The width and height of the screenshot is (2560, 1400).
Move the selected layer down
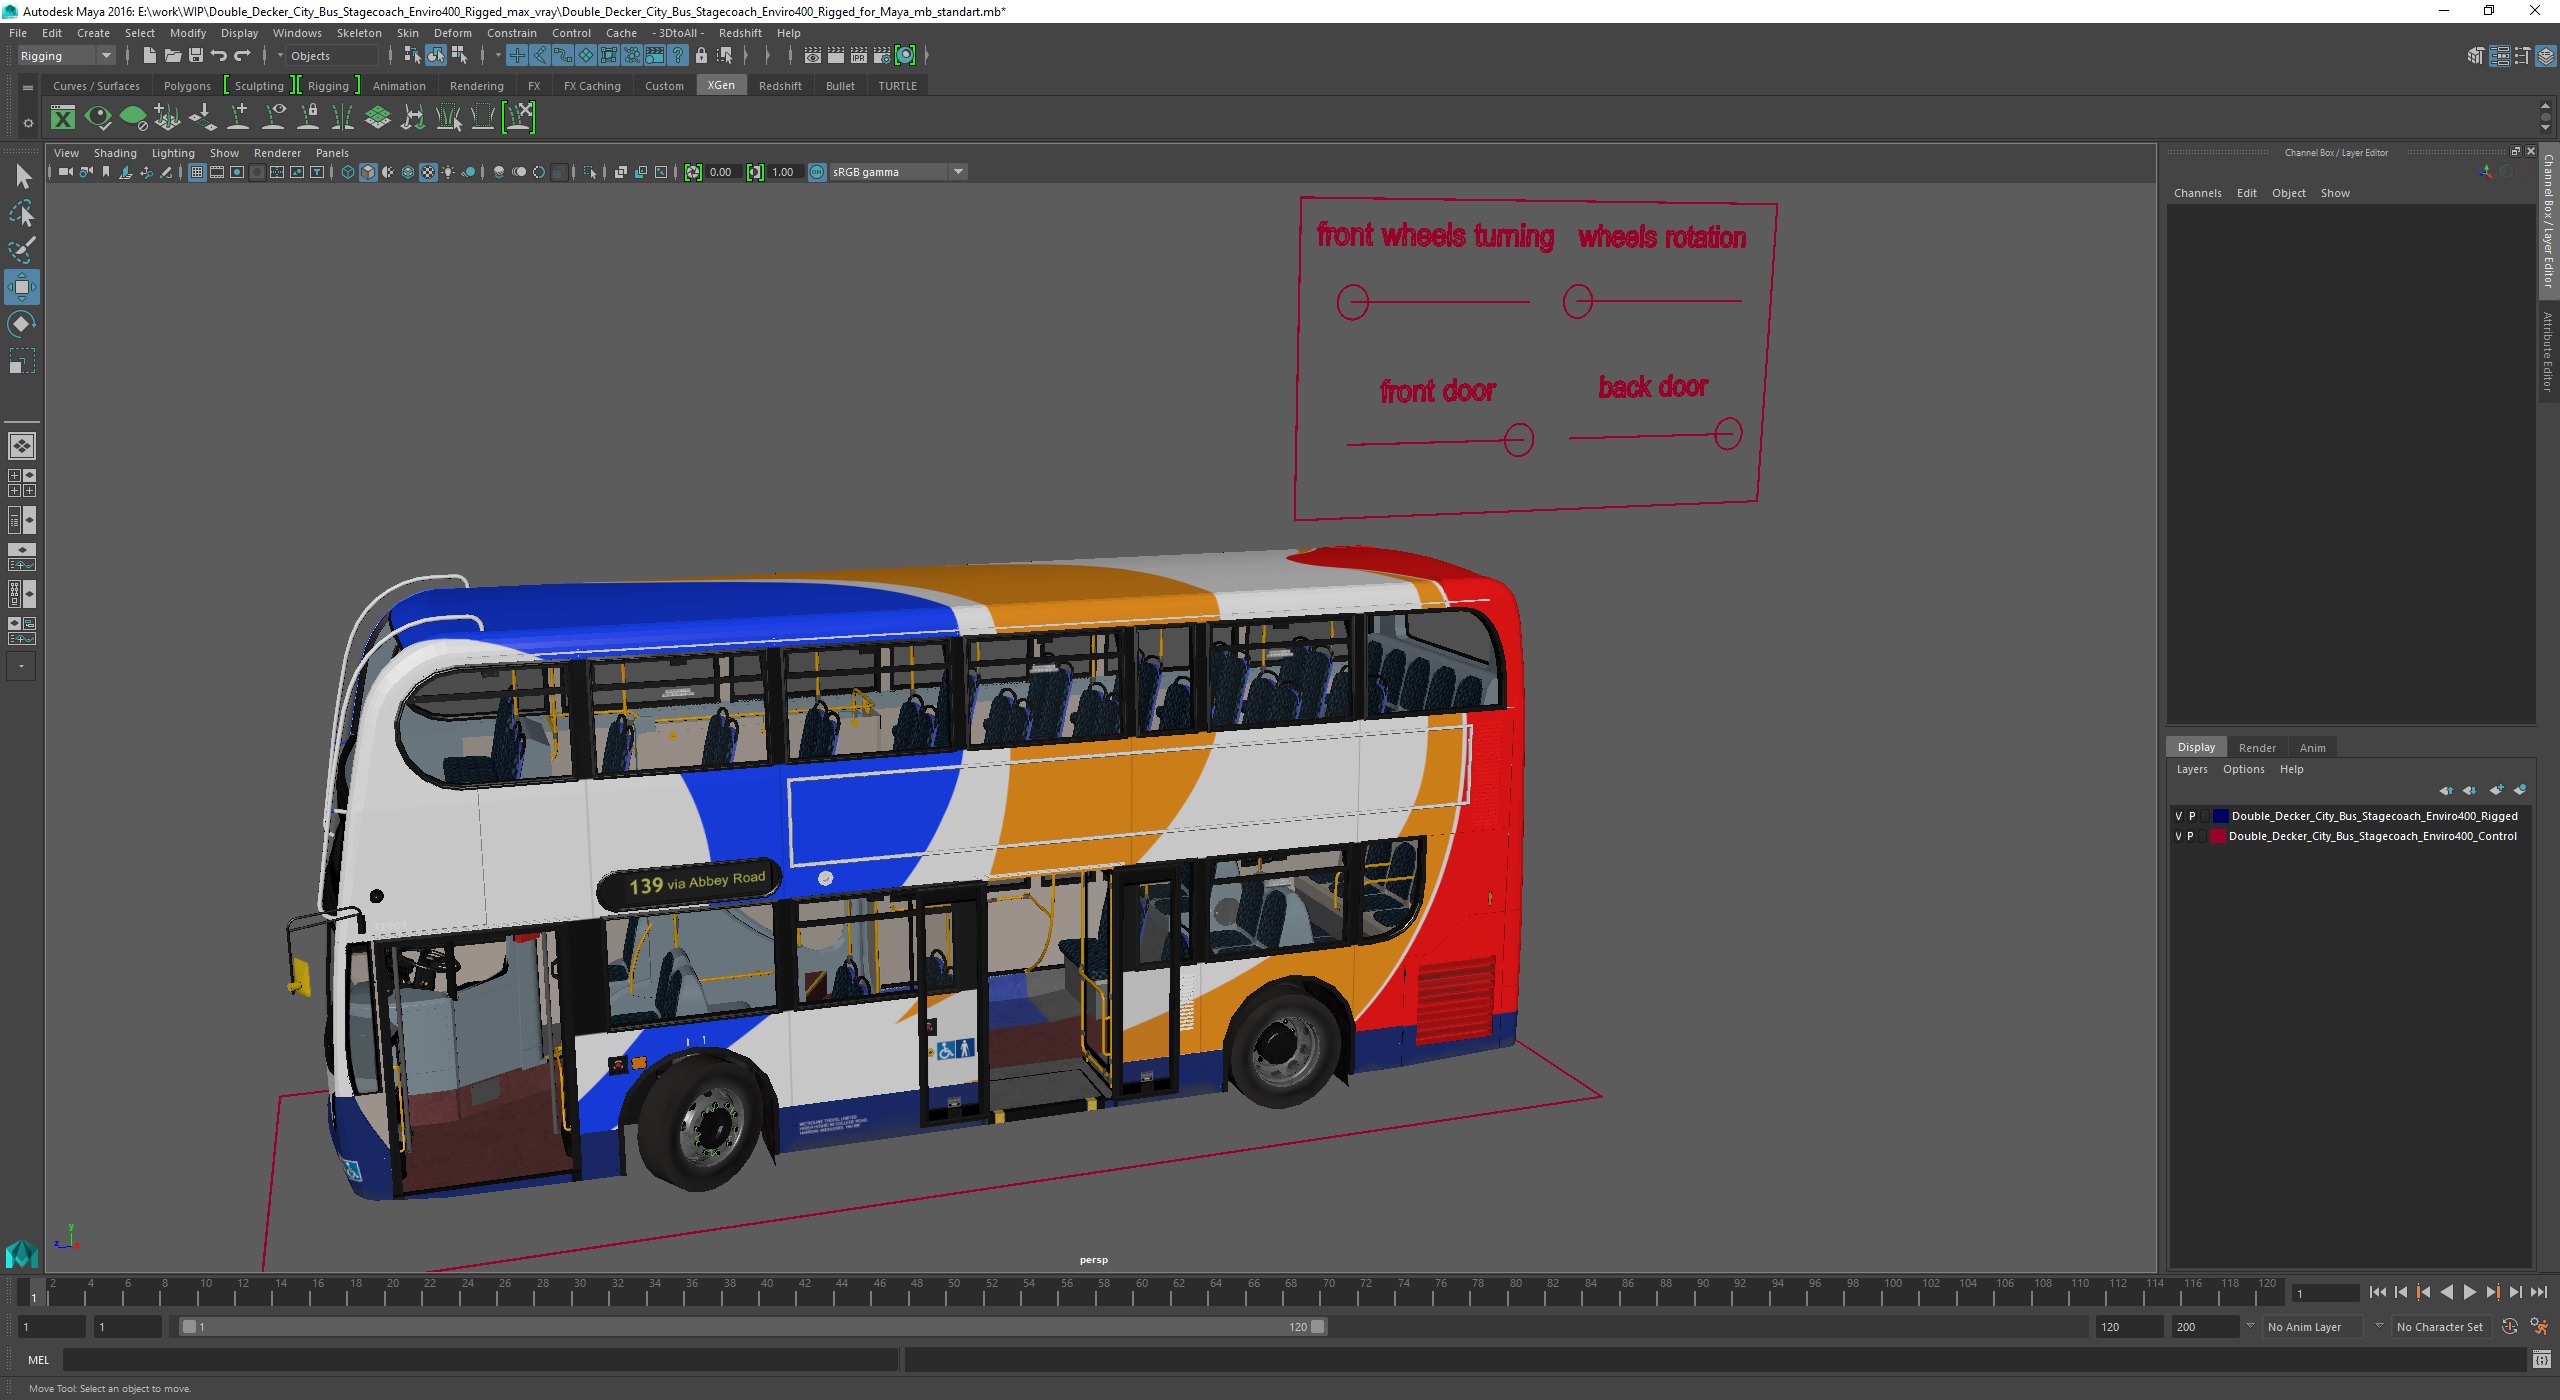[2470, 790]
